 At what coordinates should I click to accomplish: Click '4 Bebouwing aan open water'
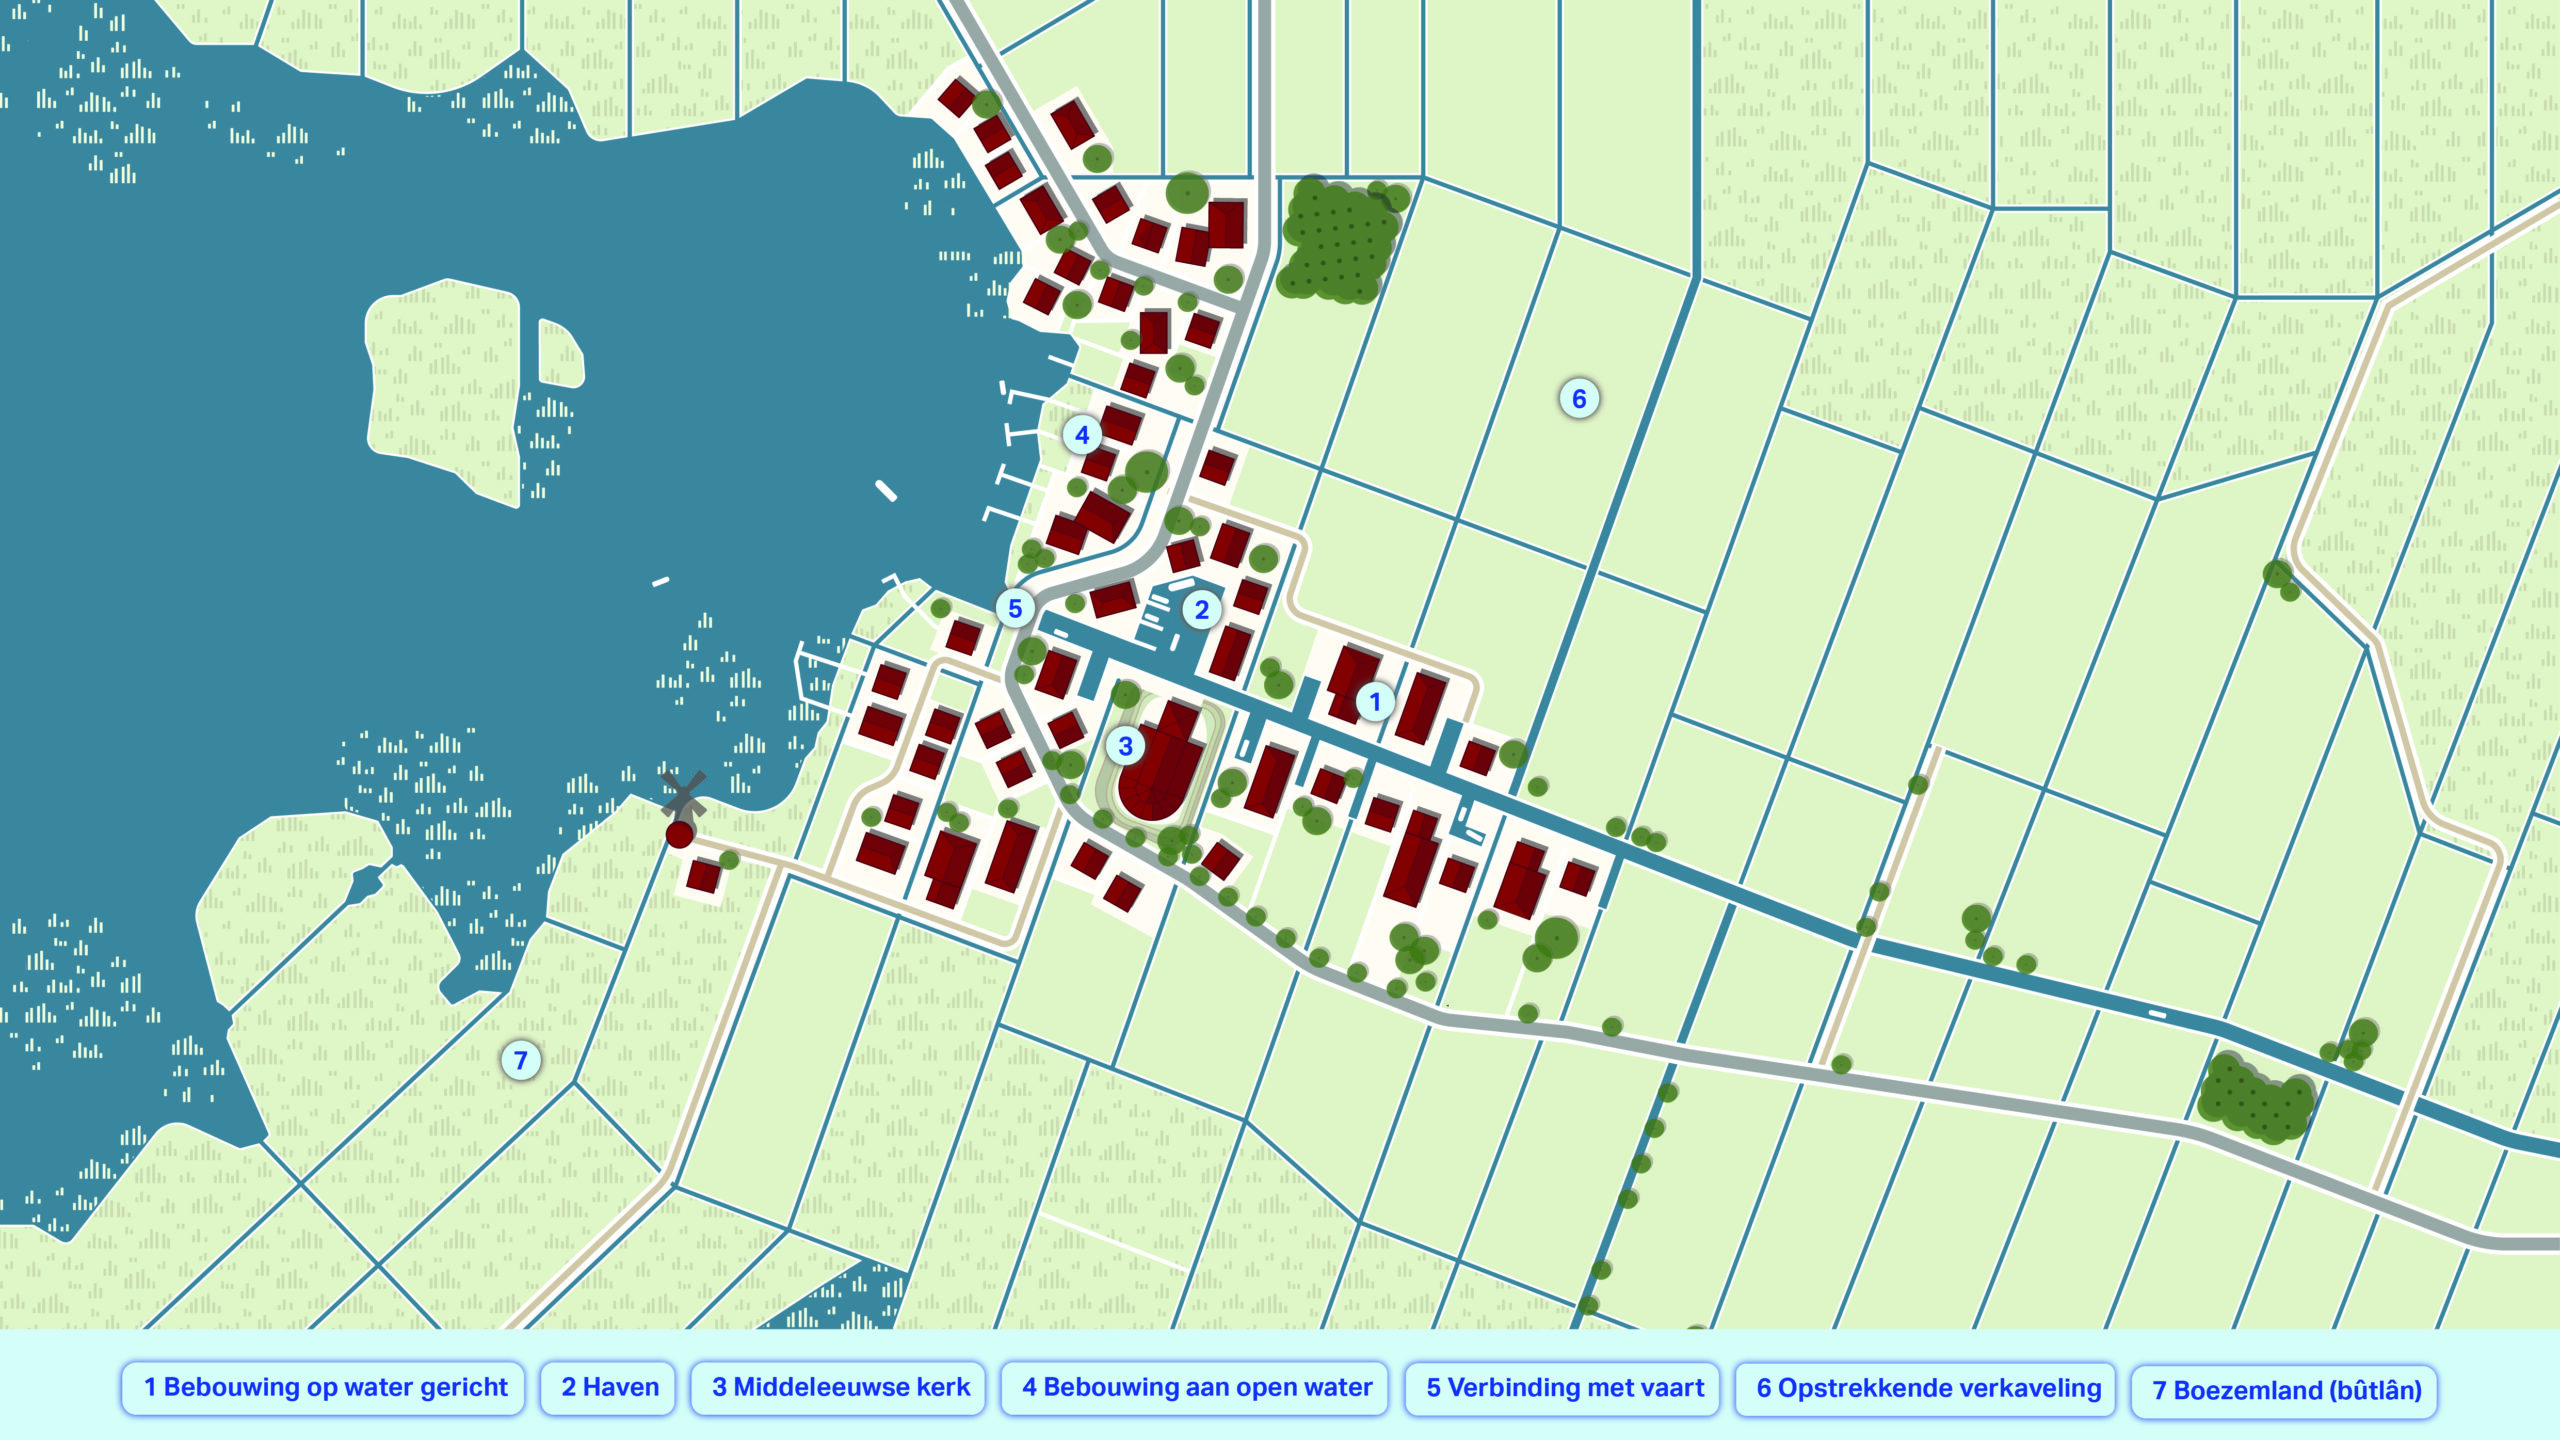point(1196,1388)
